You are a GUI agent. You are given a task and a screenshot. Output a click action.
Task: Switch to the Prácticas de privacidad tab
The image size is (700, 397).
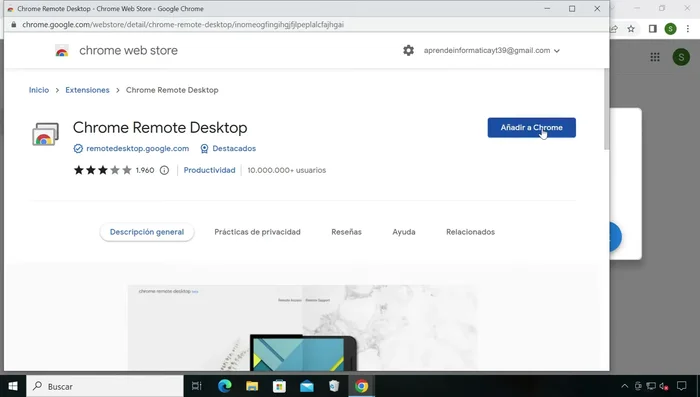click(257, 232)
